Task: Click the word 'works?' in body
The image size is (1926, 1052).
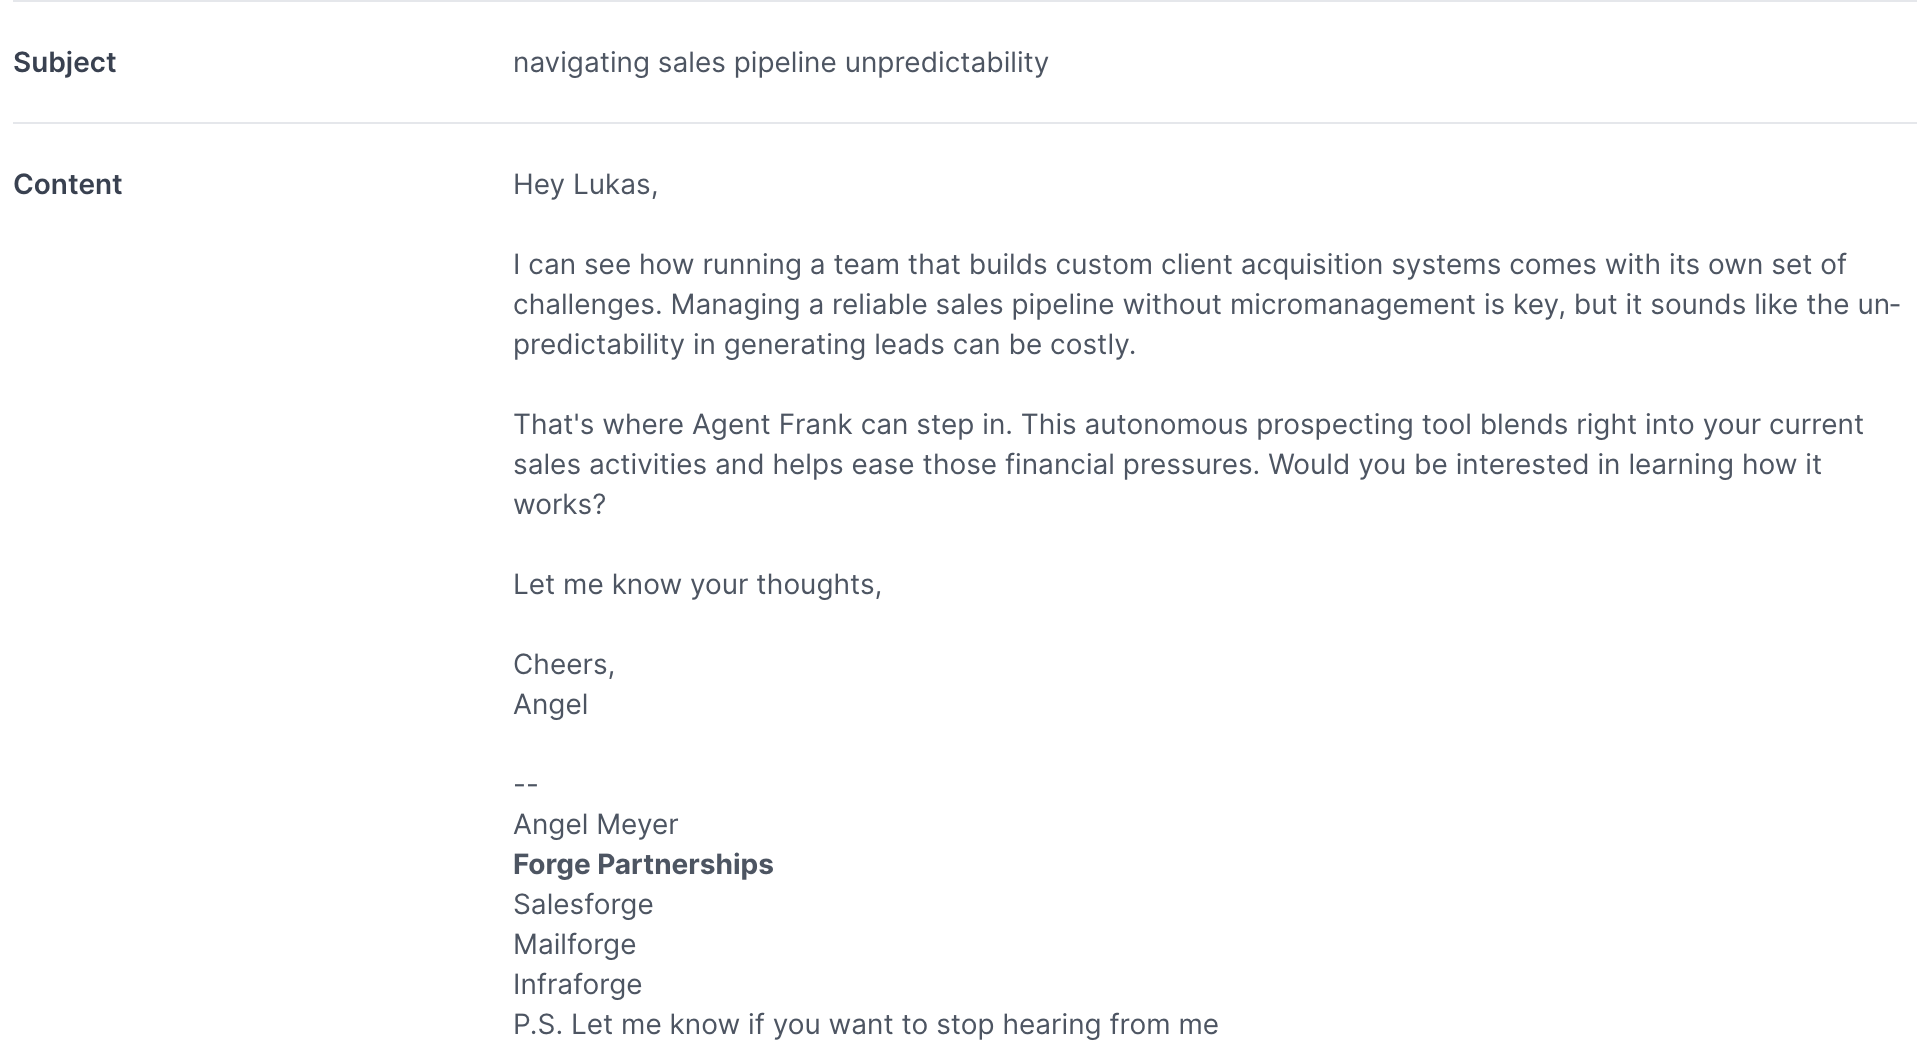Action: pos(559,504)
